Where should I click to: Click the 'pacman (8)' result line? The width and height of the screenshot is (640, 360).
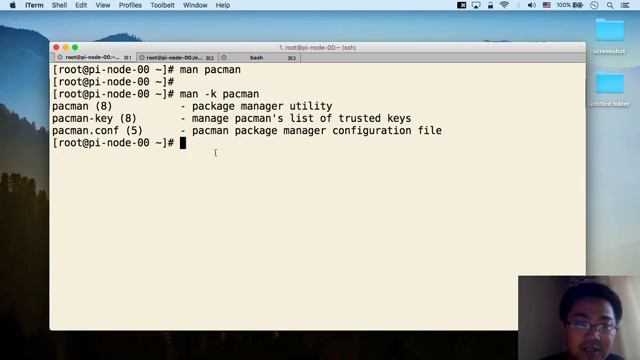[x=192, y=107]
